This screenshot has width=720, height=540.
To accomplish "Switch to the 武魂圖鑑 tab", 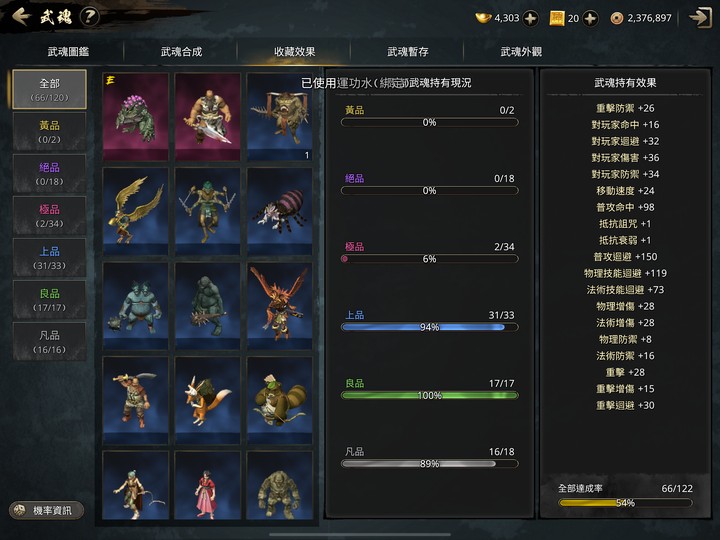I will tap(68, 51).
